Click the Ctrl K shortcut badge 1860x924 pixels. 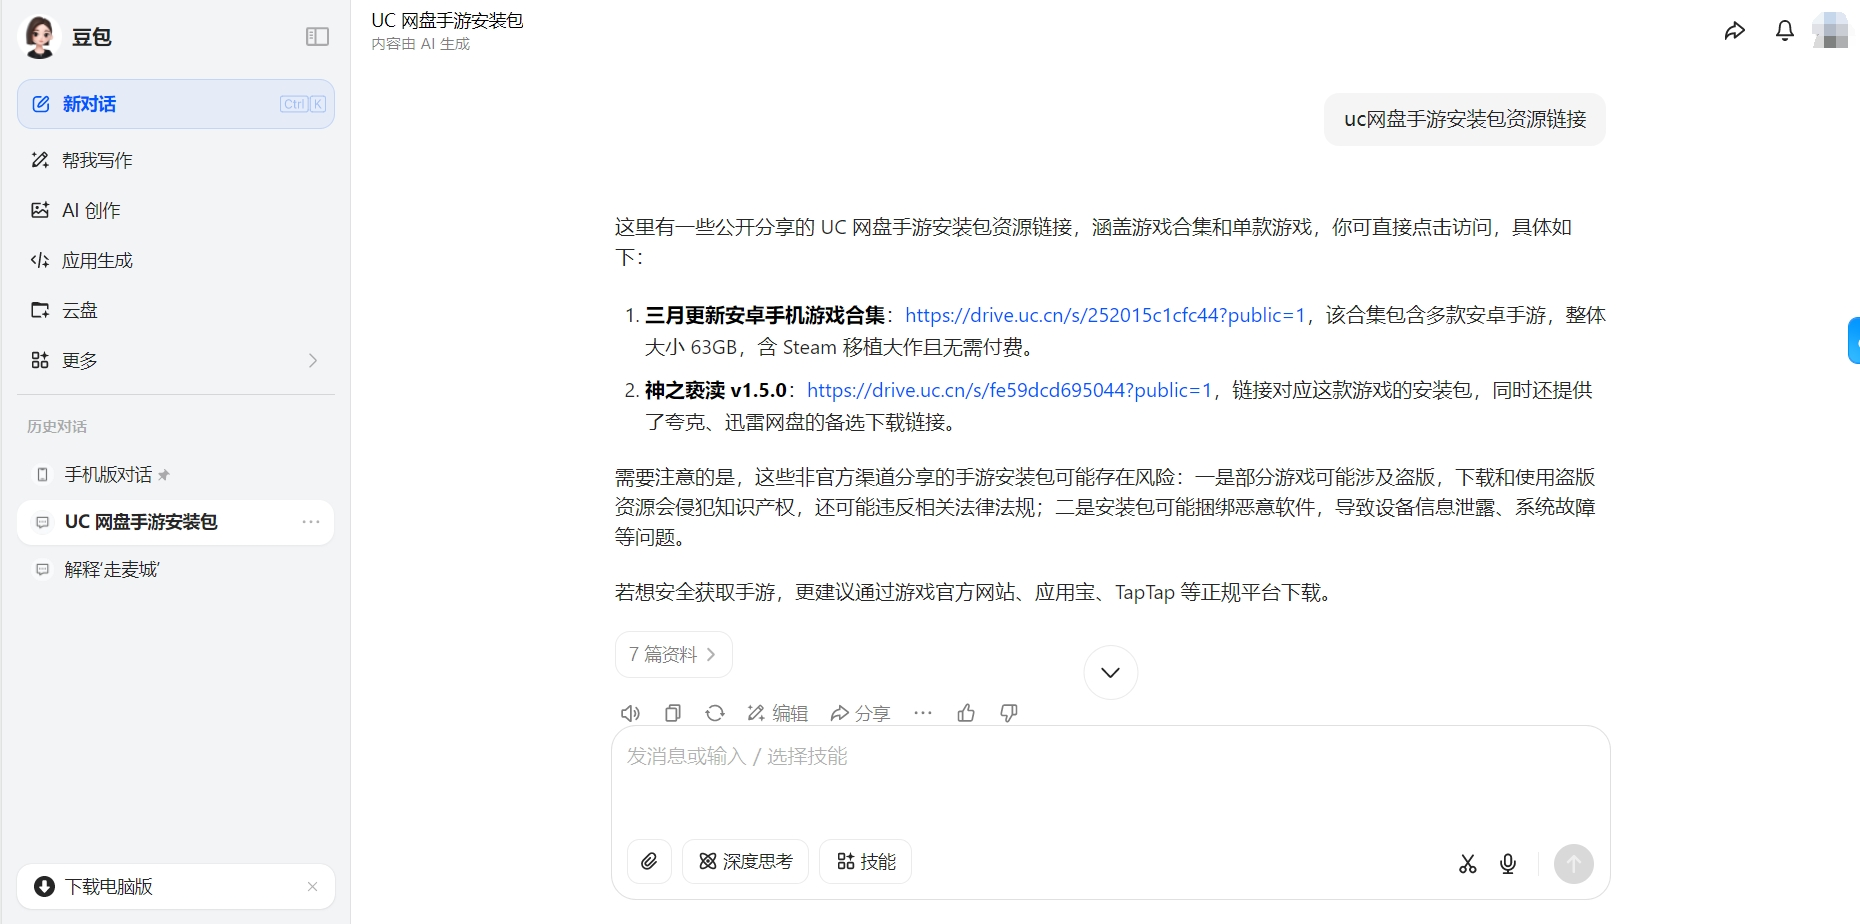pos(303,104)
